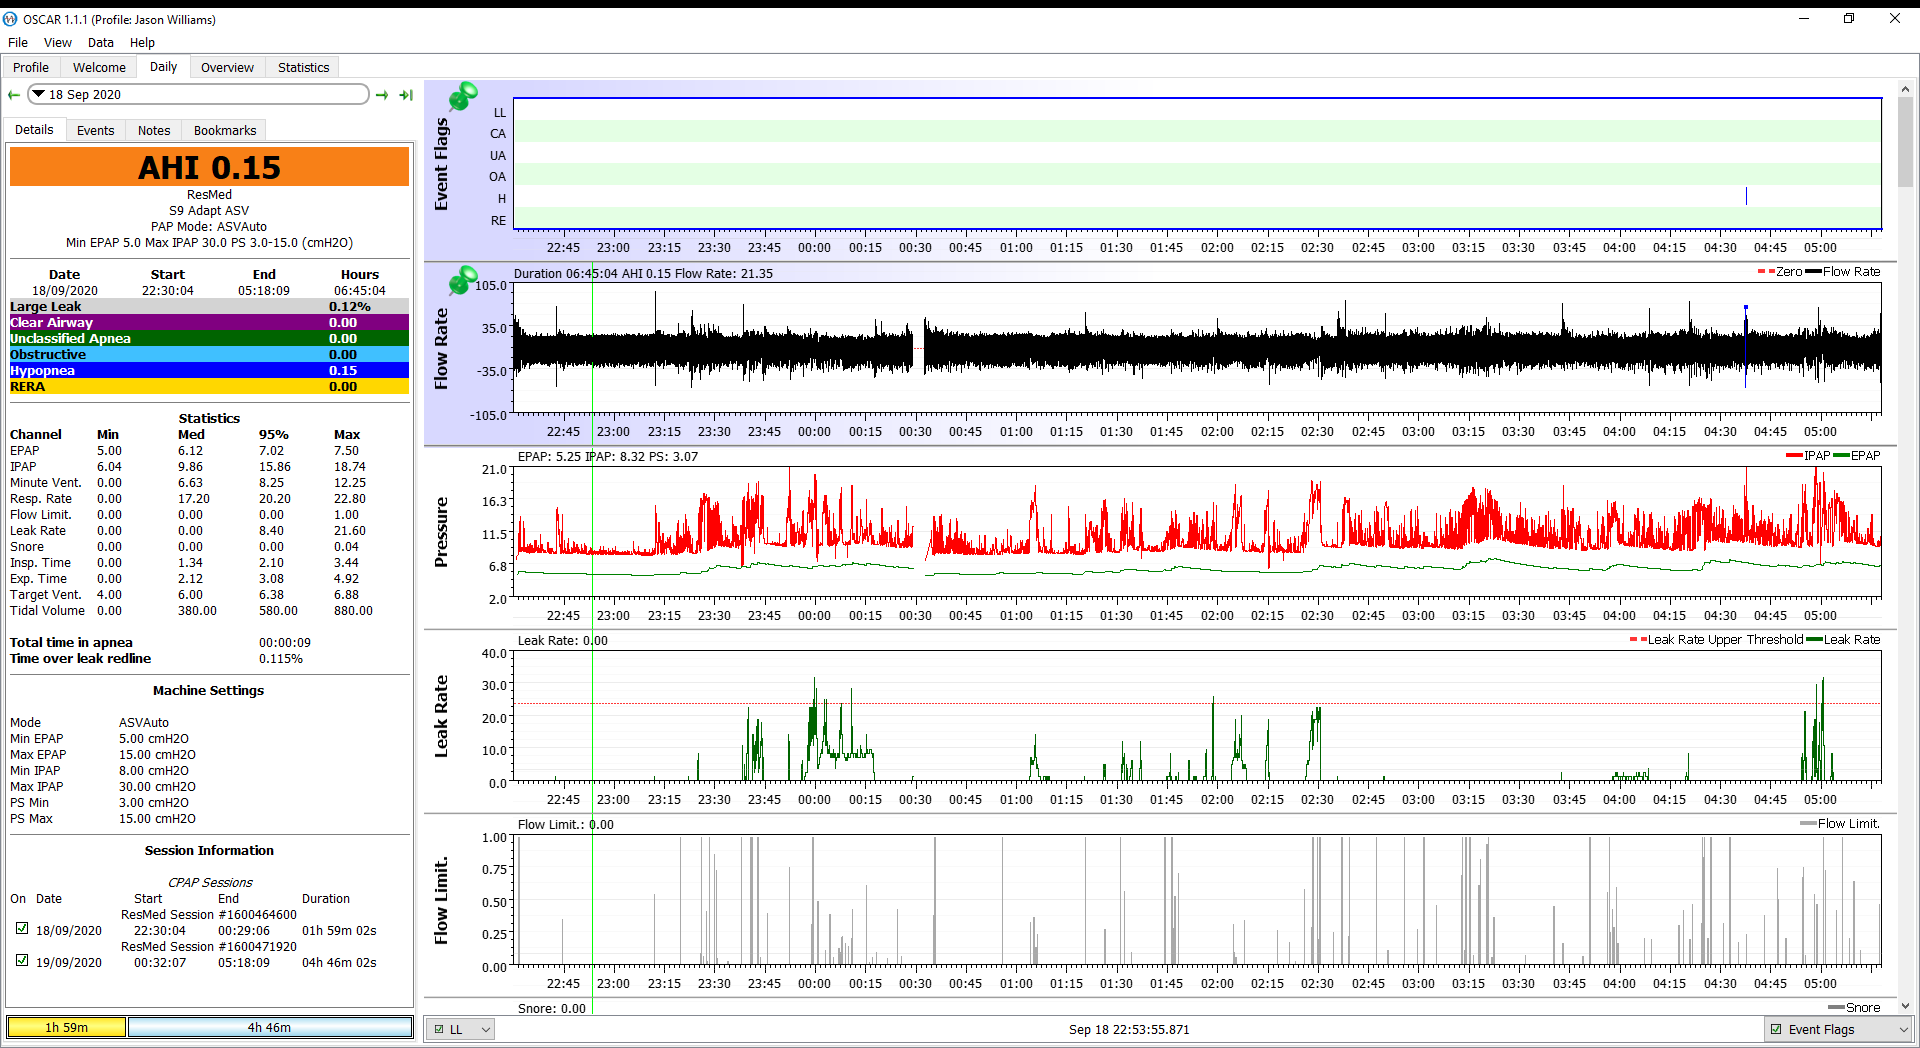
Task: Switch to the Profile tab
Action: pos(31,67)
